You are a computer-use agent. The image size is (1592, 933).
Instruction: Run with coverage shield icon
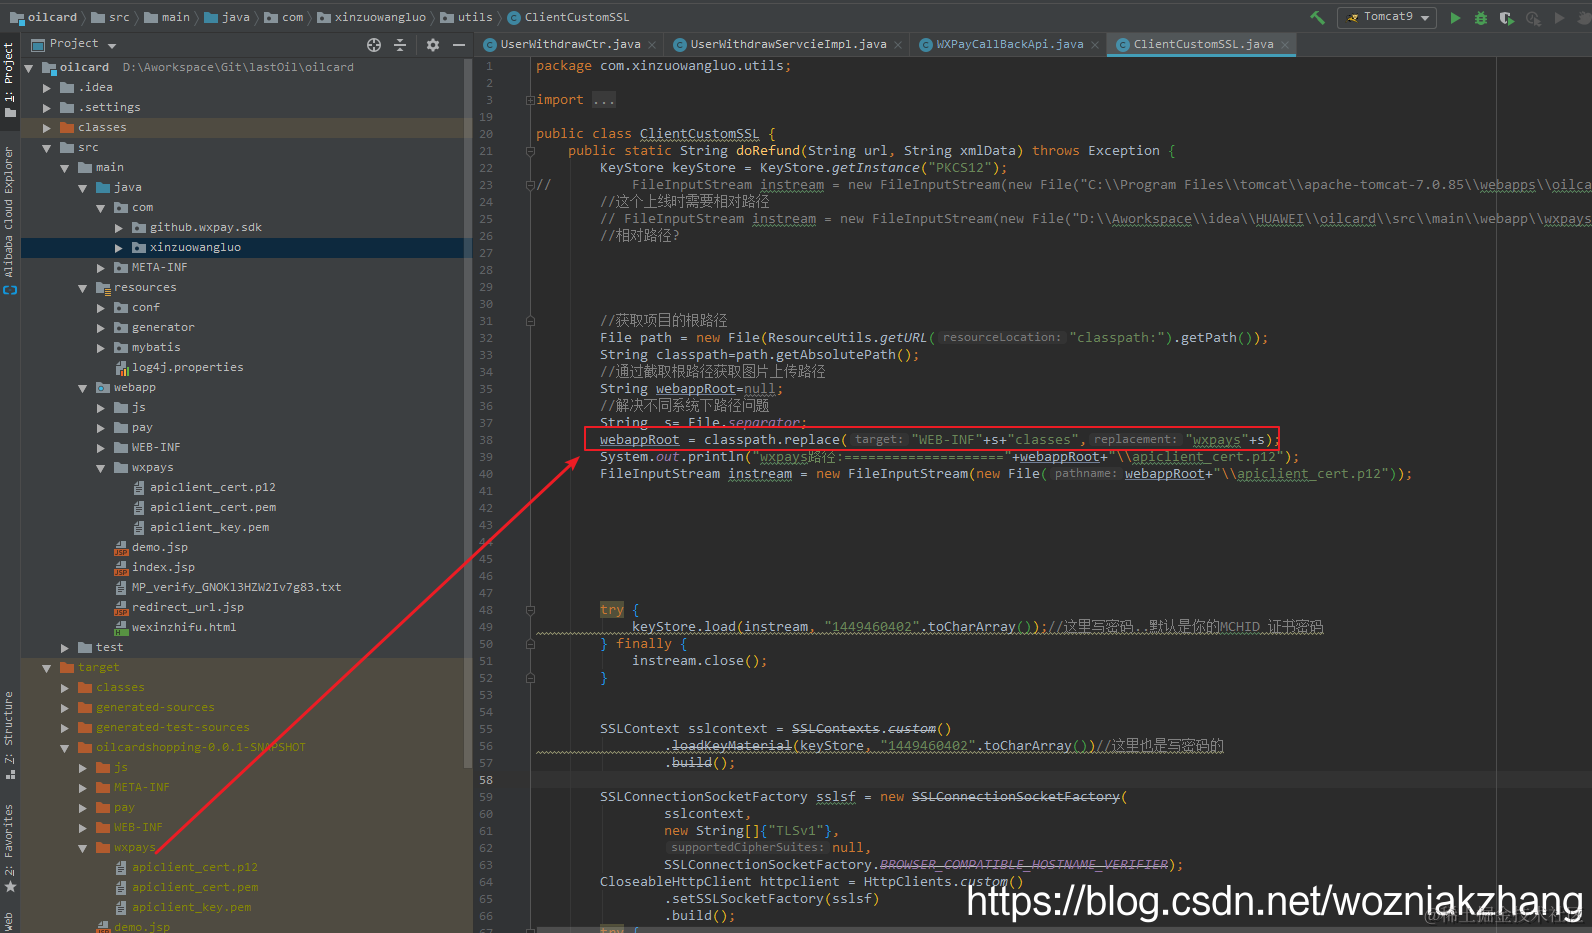(x=1507, y=17)
